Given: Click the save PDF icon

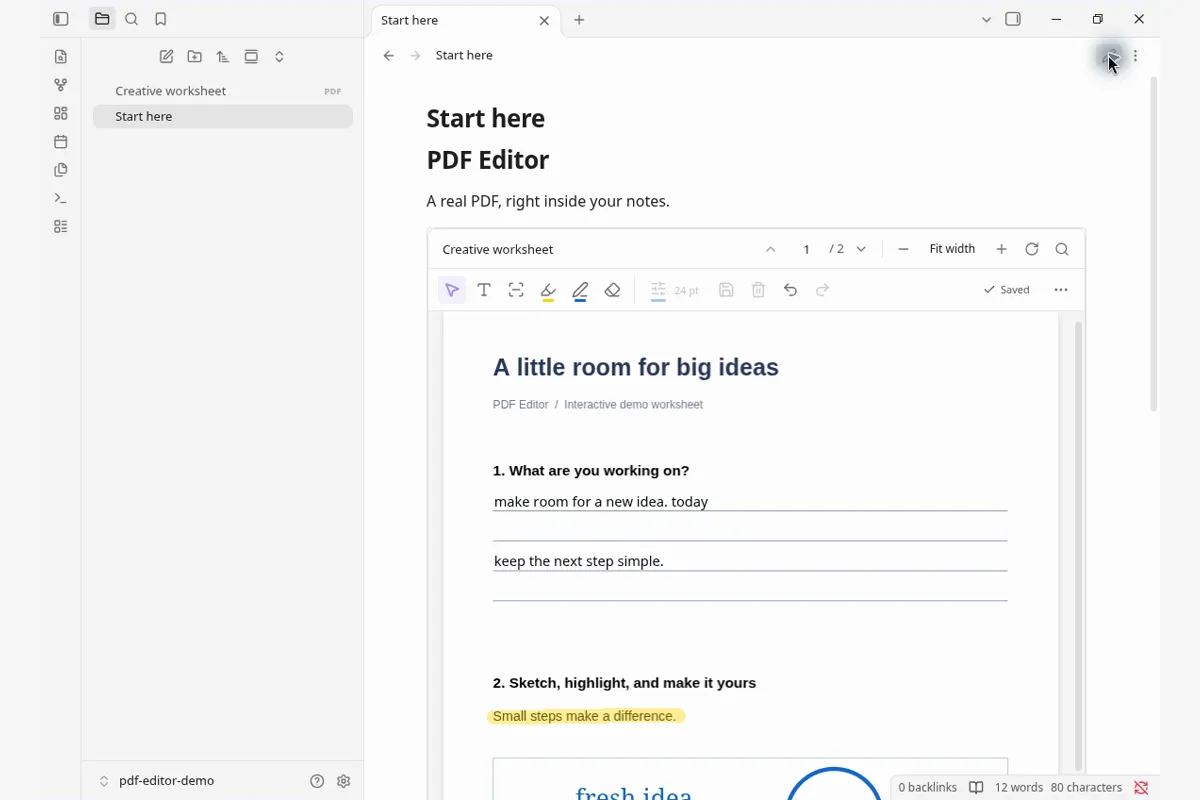Looking at the screenshot, I should pos(727,290).
